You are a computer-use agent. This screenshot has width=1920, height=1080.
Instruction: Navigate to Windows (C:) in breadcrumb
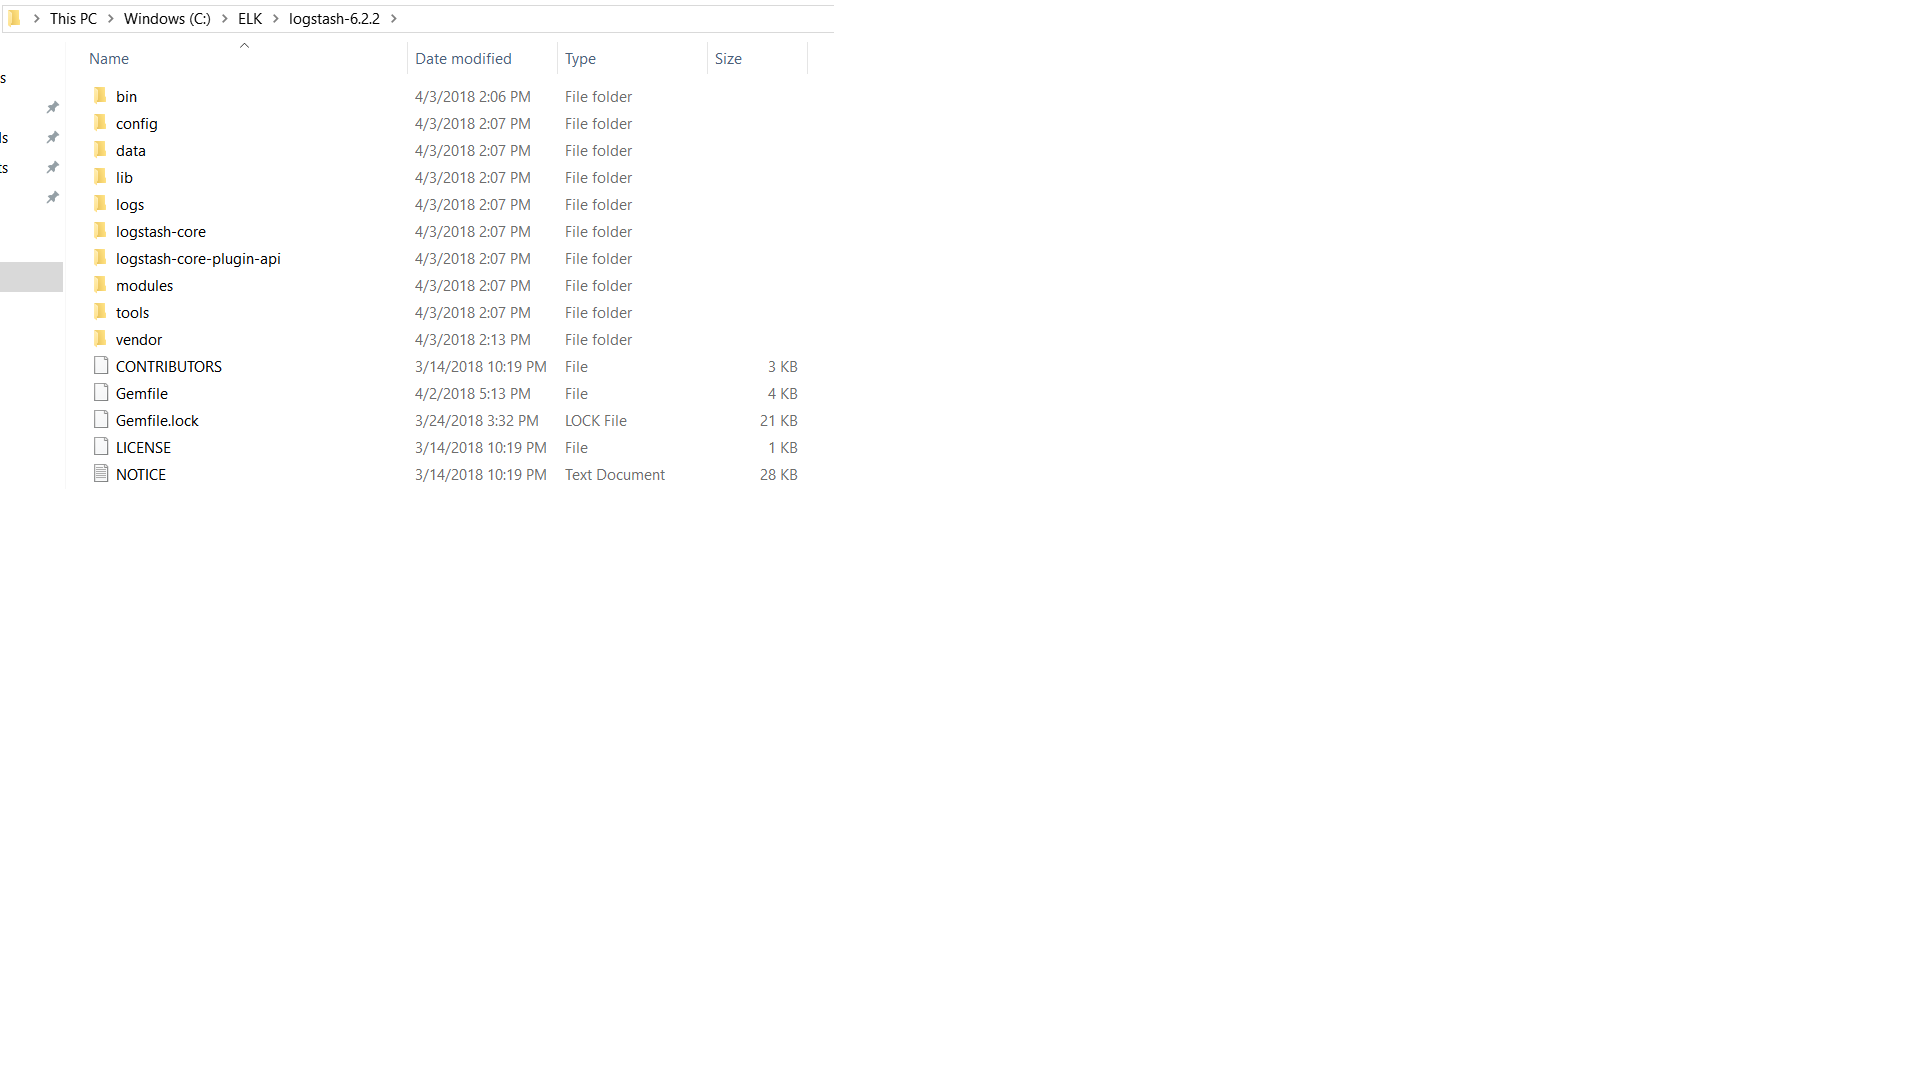click(167, 19)
